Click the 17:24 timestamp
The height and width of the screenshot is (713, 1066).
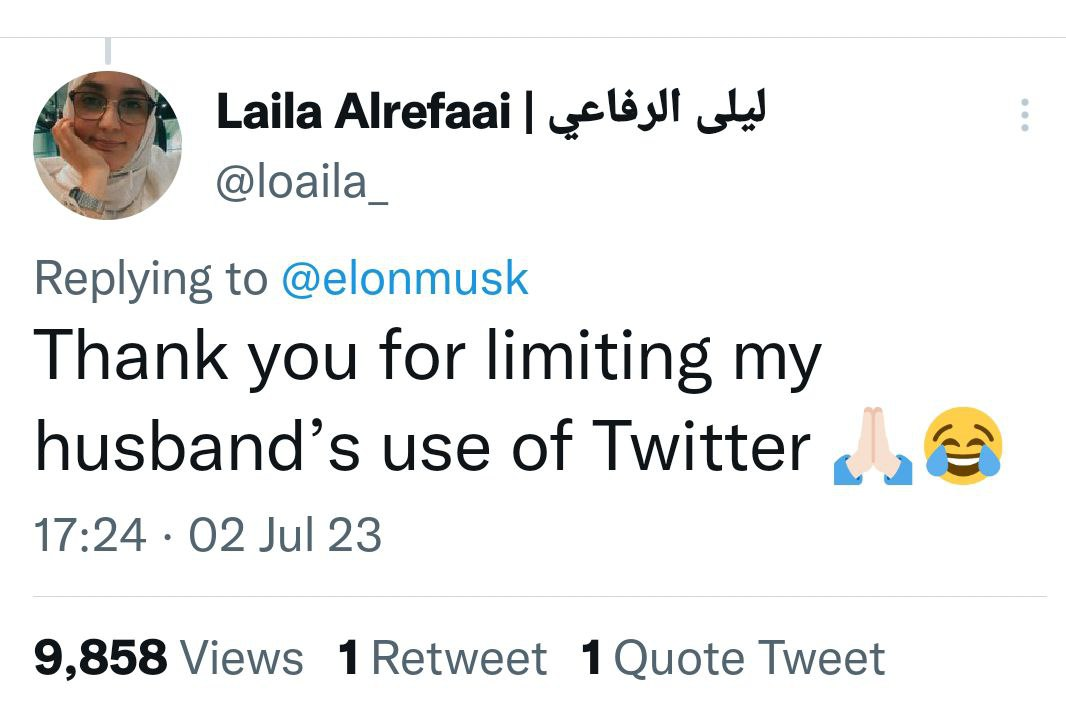click(90, 535)
